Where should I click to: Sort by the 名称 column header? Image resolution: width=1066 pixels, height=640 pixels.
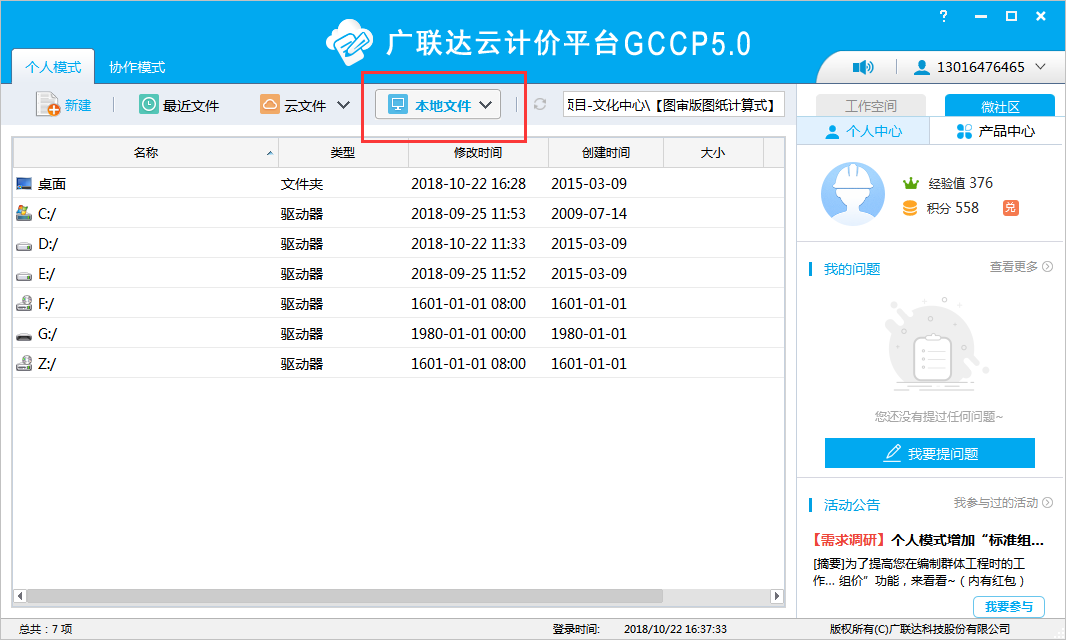coord(145,152)
